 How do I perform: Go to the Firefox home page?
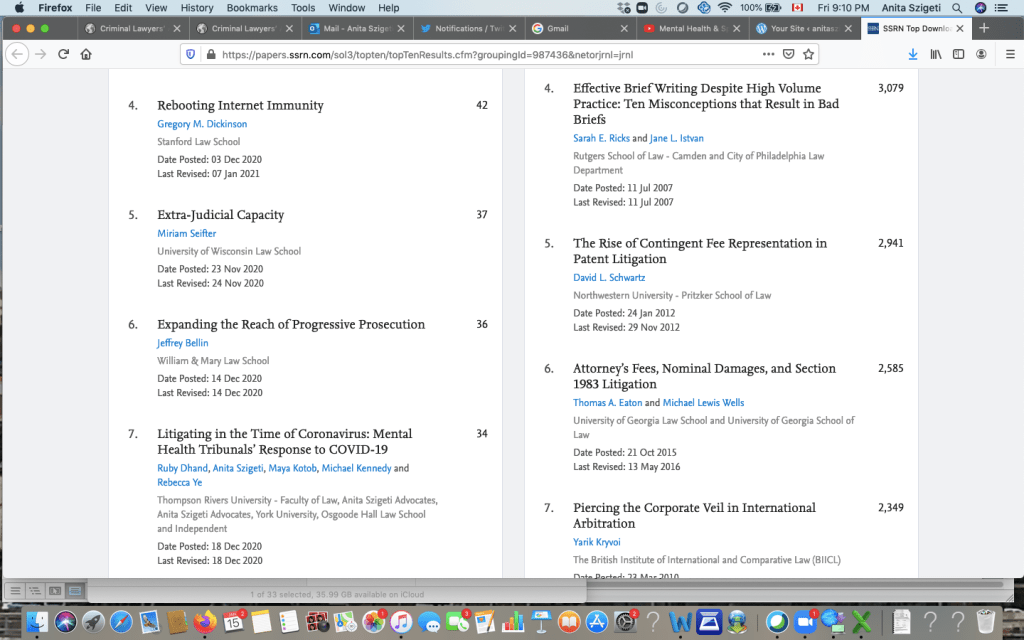86,54
